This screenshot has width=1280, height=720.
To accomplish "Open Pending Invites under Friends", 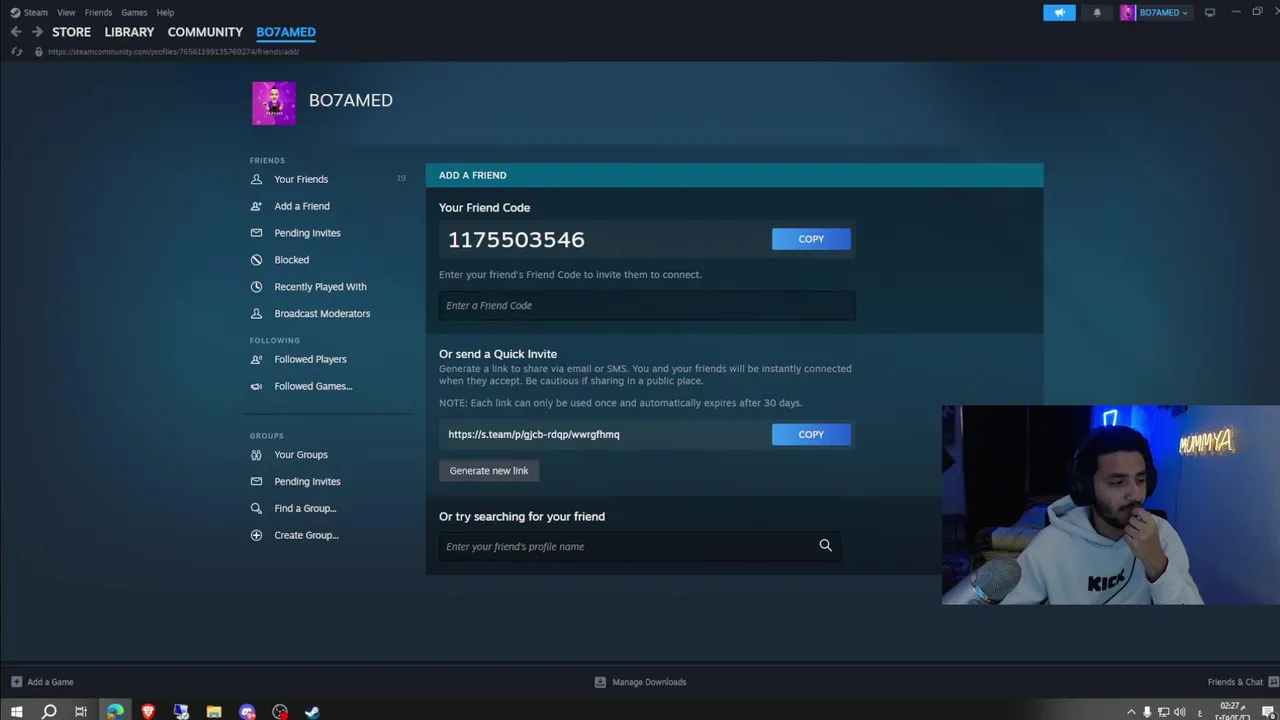I will pos(307,233).
